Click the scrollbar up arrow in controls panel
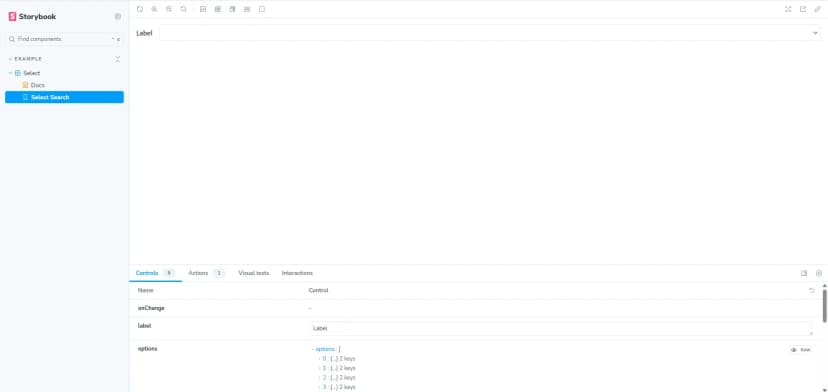The image size is (828, 392). (x=824, y=286)
